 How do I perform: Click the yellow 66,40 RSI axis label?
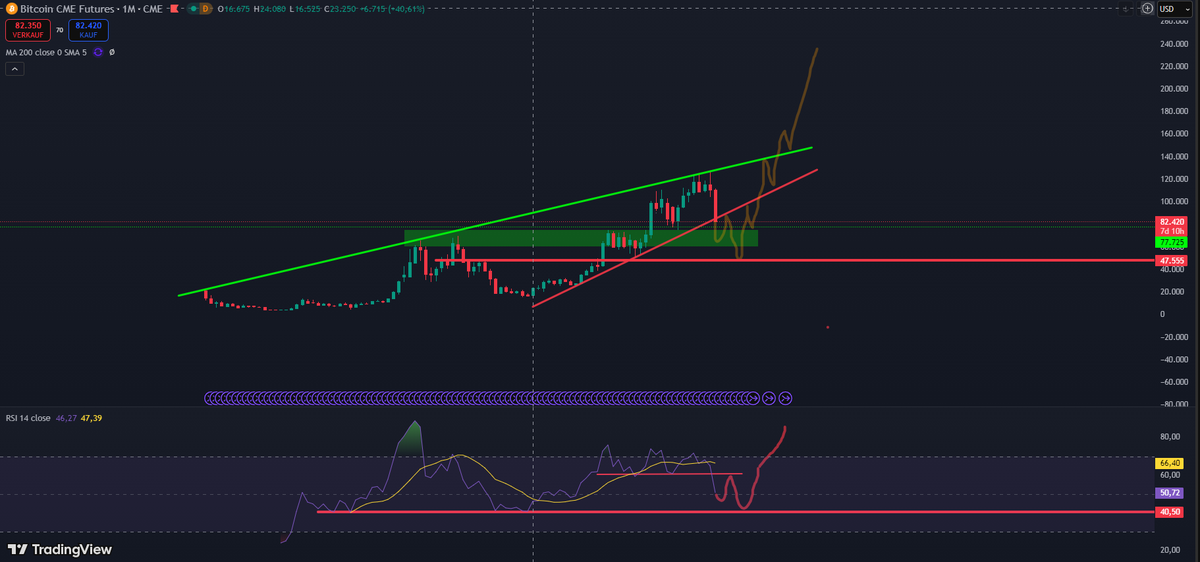tap(1169, 463)
